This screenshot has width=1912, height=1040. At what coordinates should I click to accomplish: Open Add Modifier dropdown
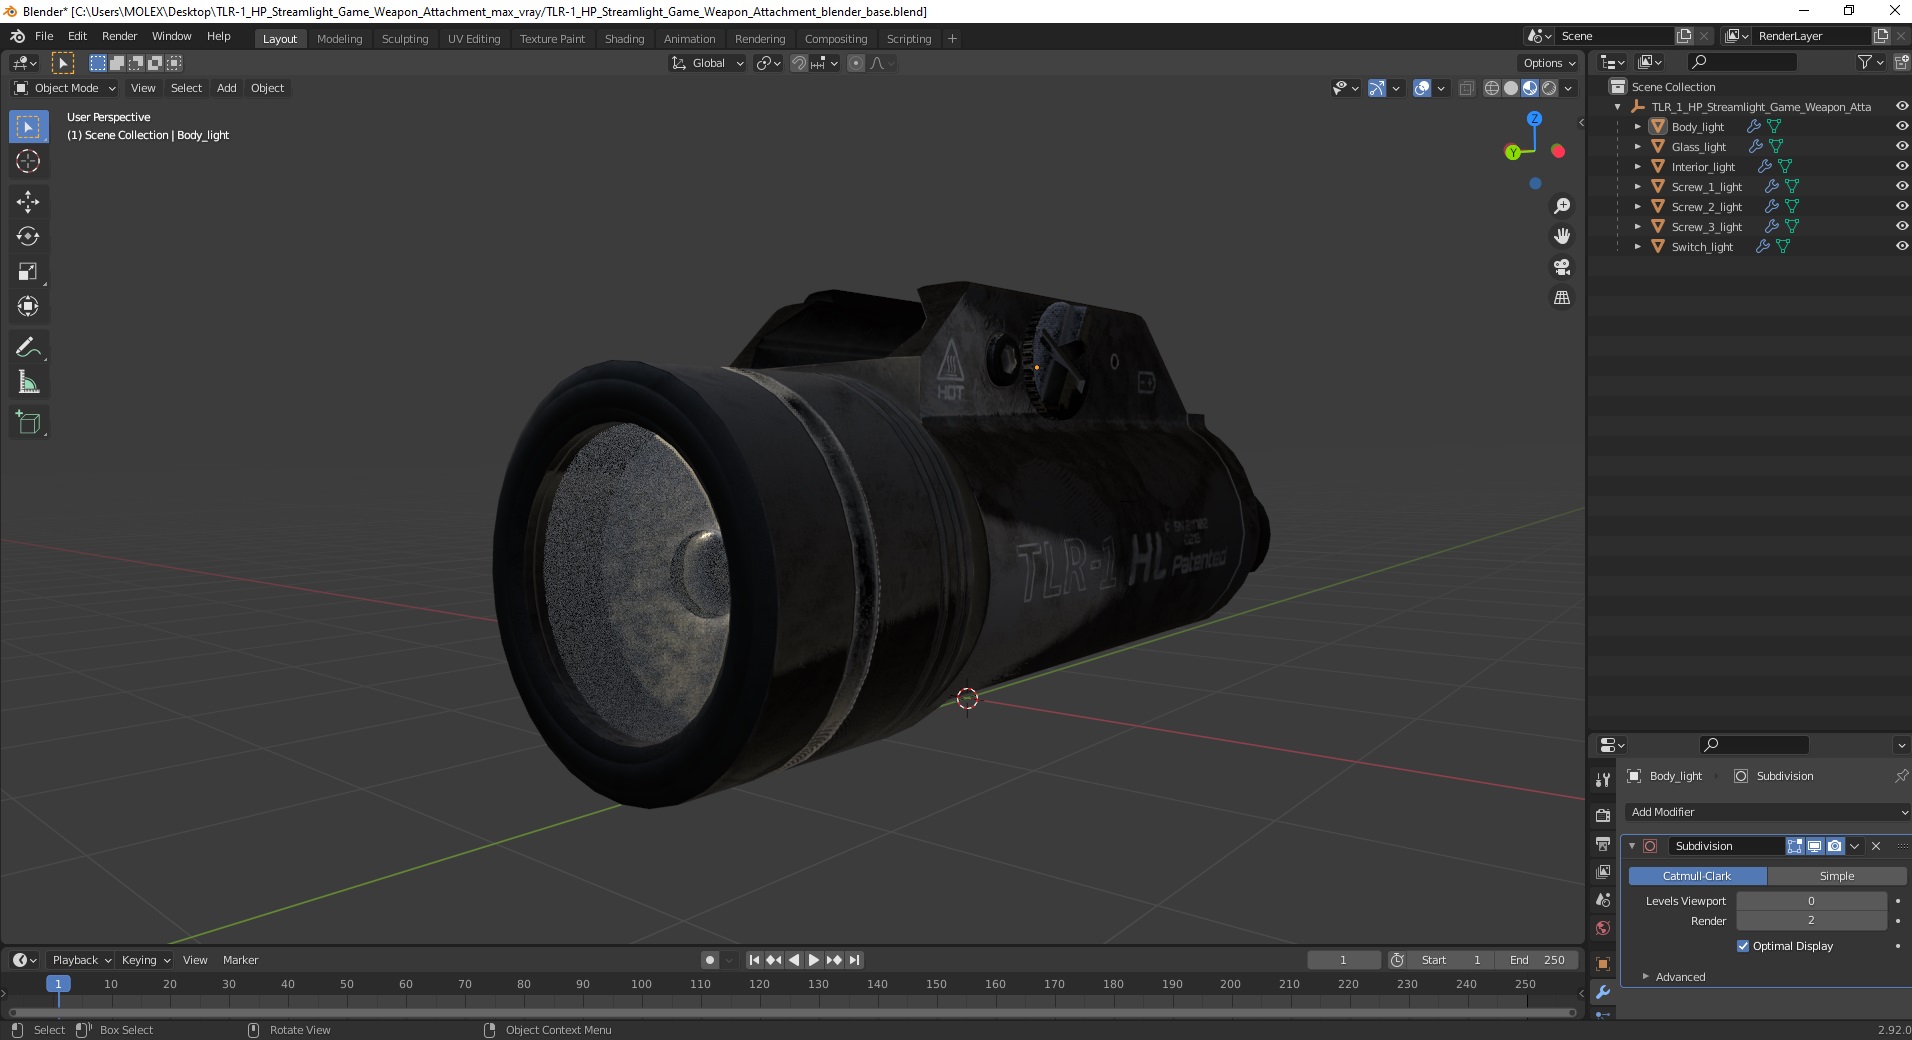pos(1766,812)
